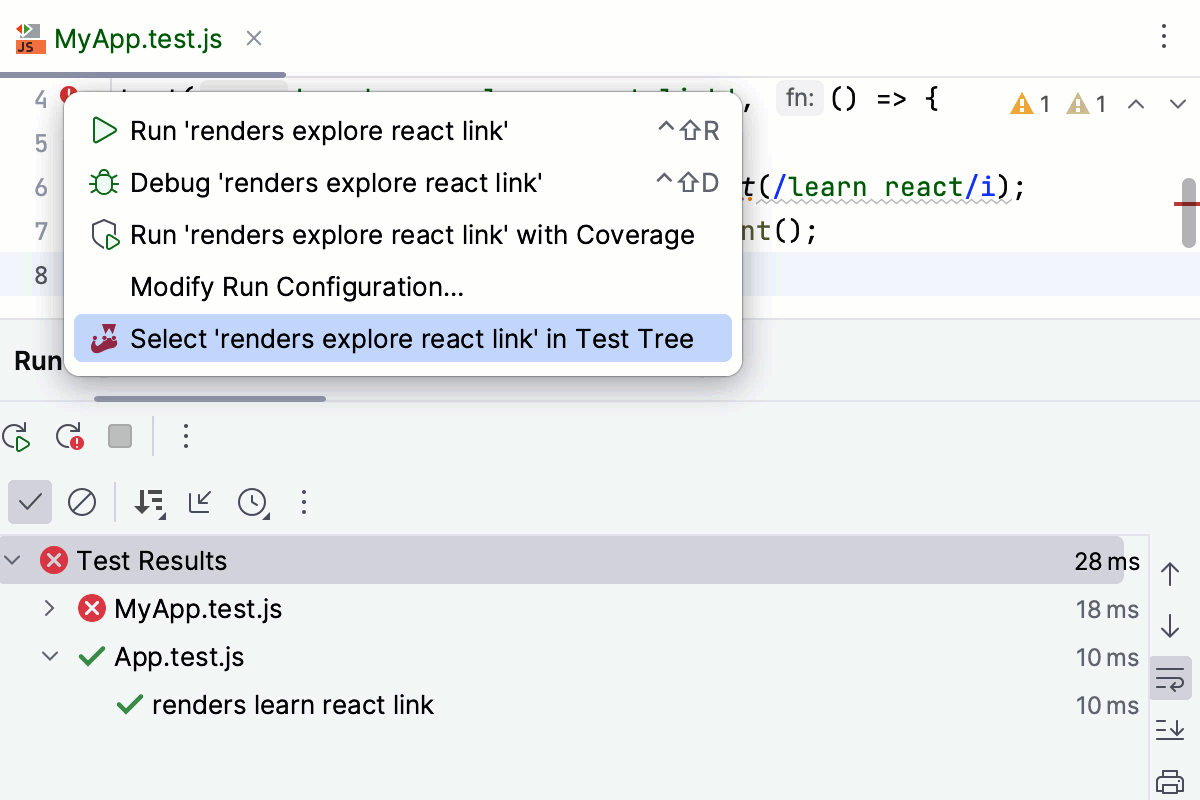Screen dimensions: 1200x800
Task: Click Modify Run Configuration in the popup
Action: [x=297, y=287]
